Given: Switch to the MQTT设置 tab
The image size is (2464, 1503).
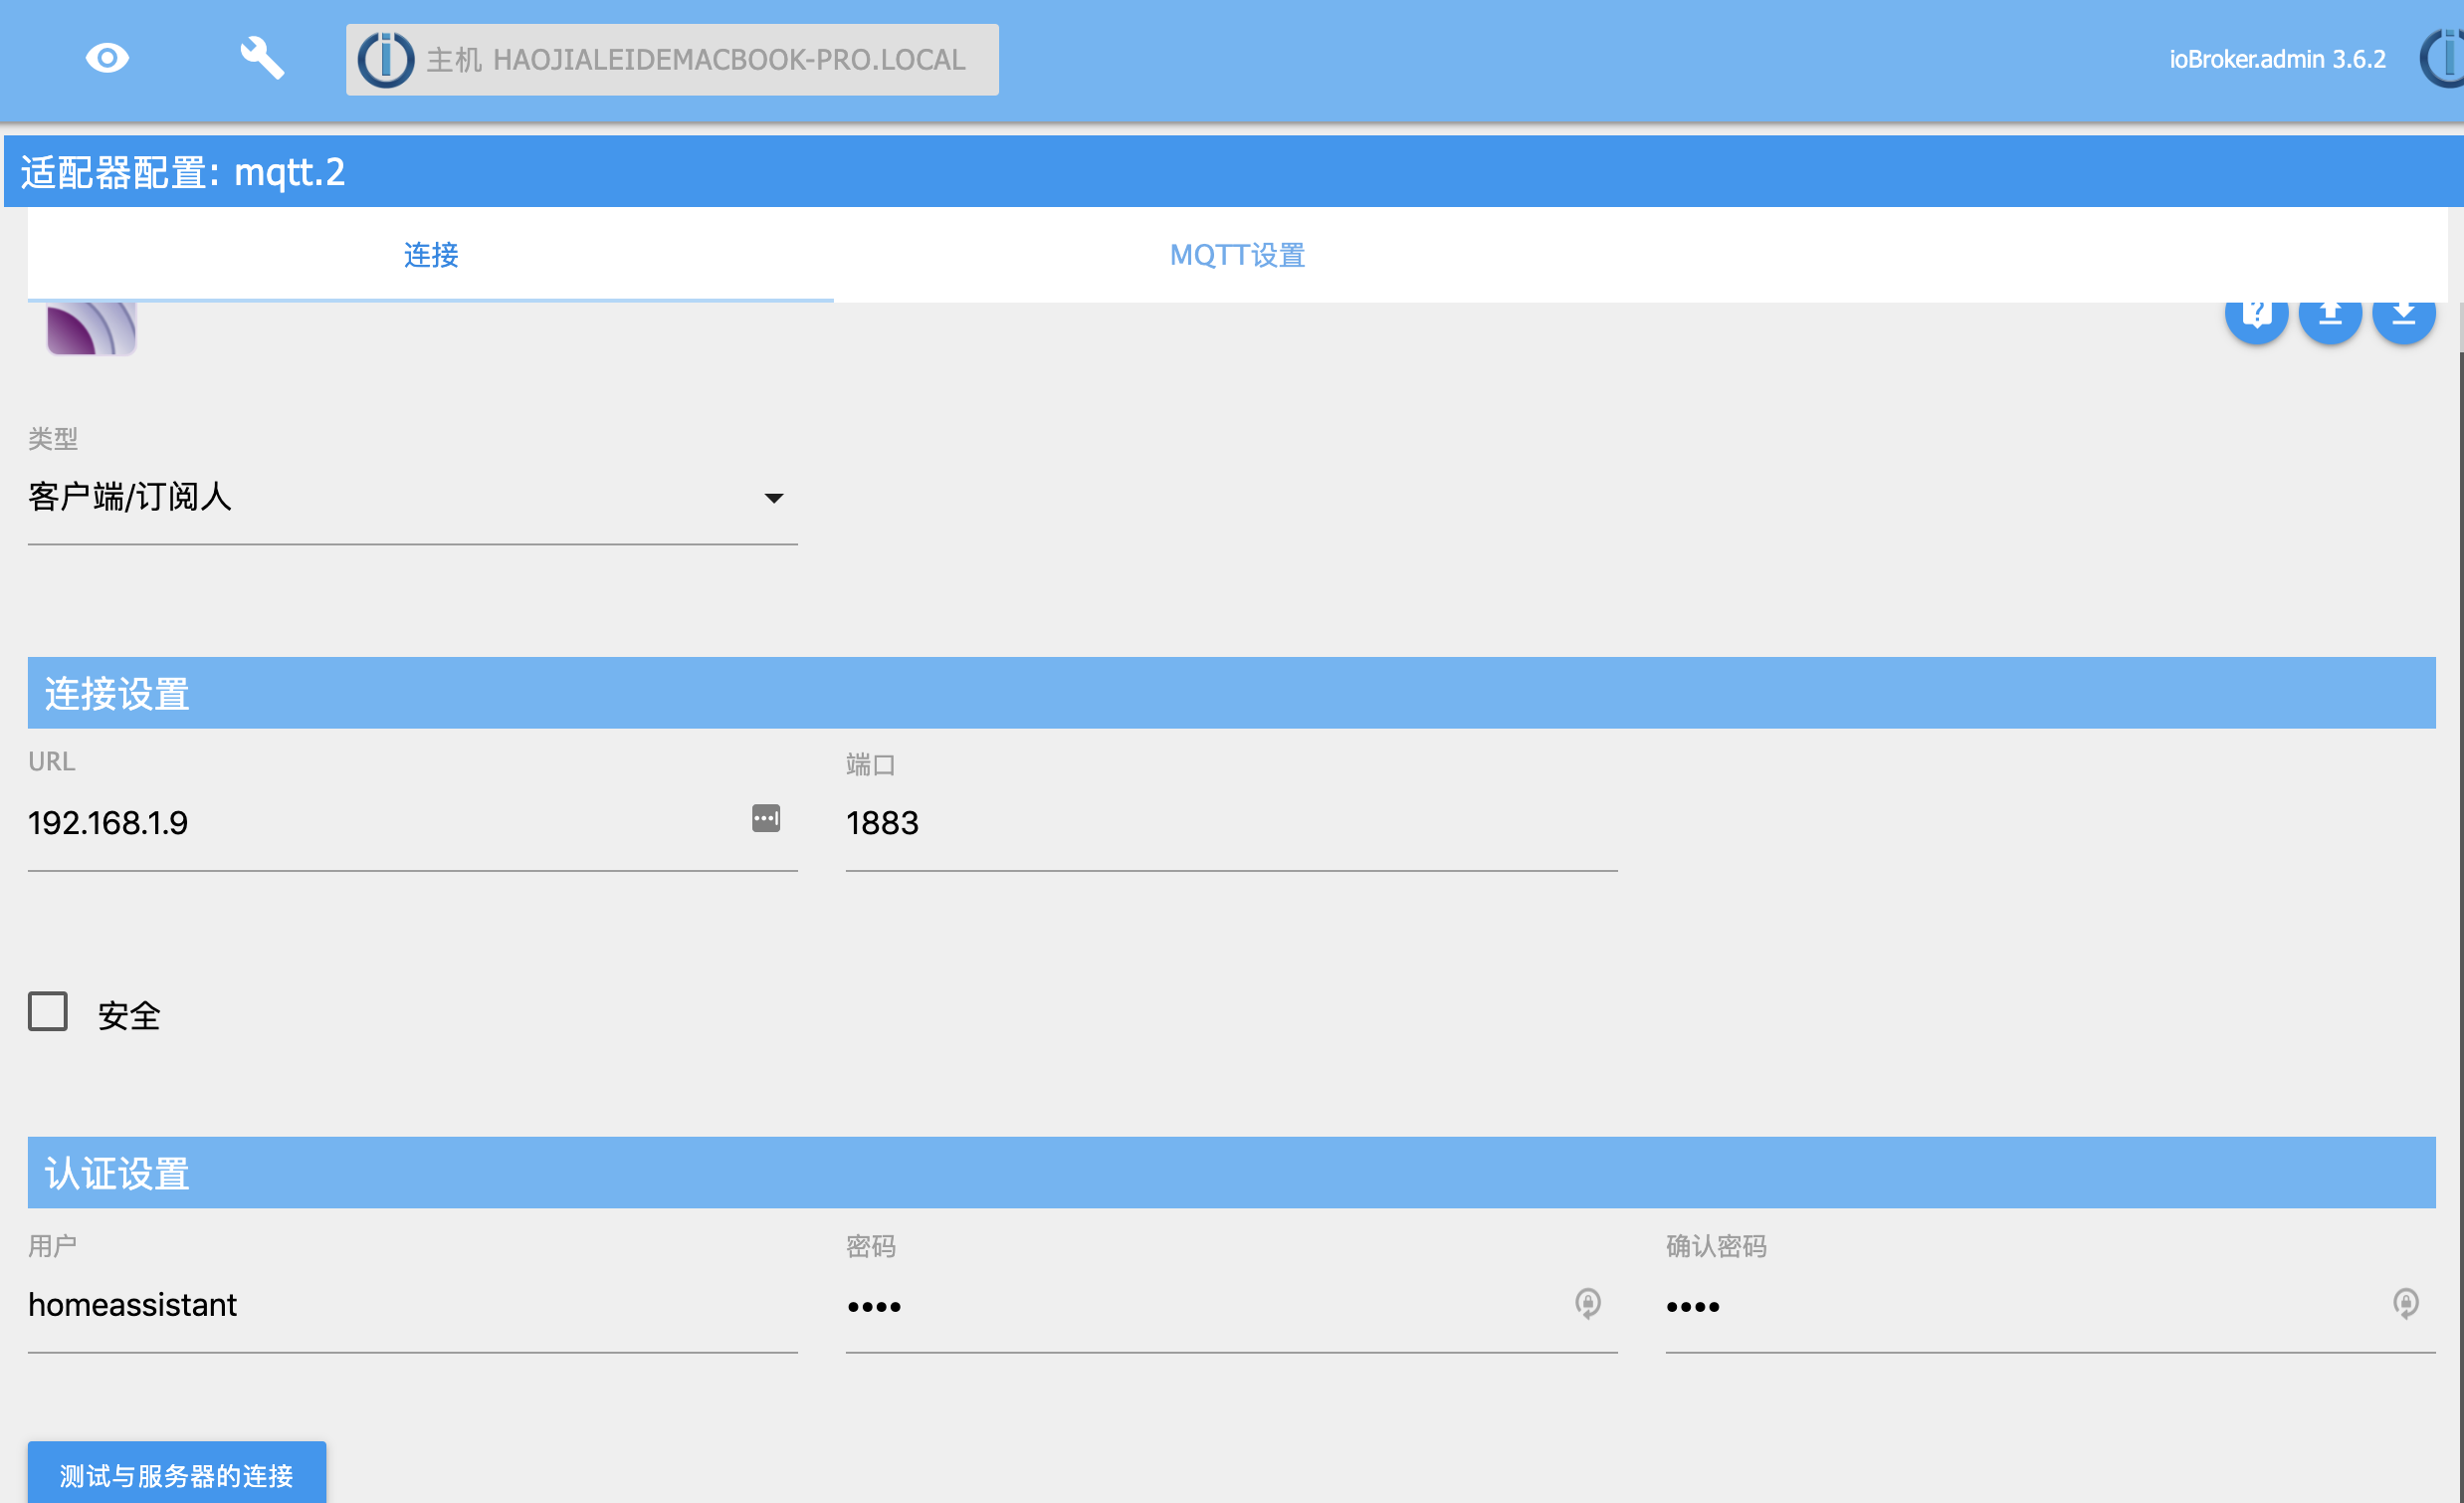Looking at the screenshot, I should [x=1237, y=255].
